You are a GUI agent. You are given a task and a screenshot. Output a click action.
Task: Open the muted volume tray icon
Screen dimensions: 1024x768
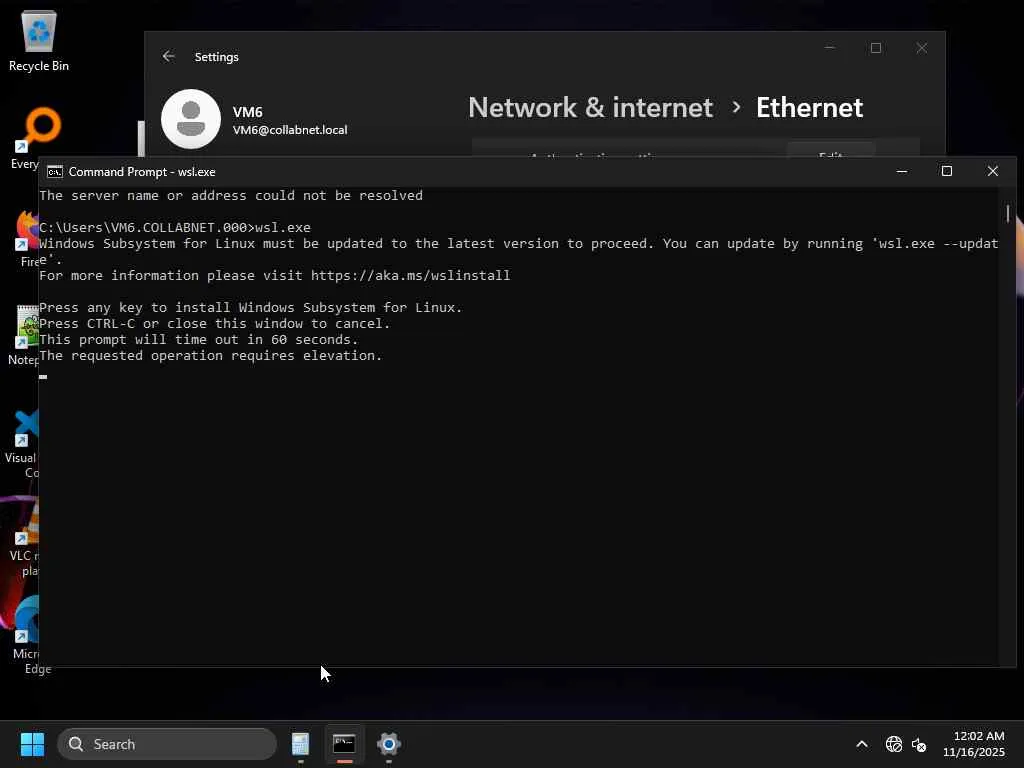coord(919,744)
